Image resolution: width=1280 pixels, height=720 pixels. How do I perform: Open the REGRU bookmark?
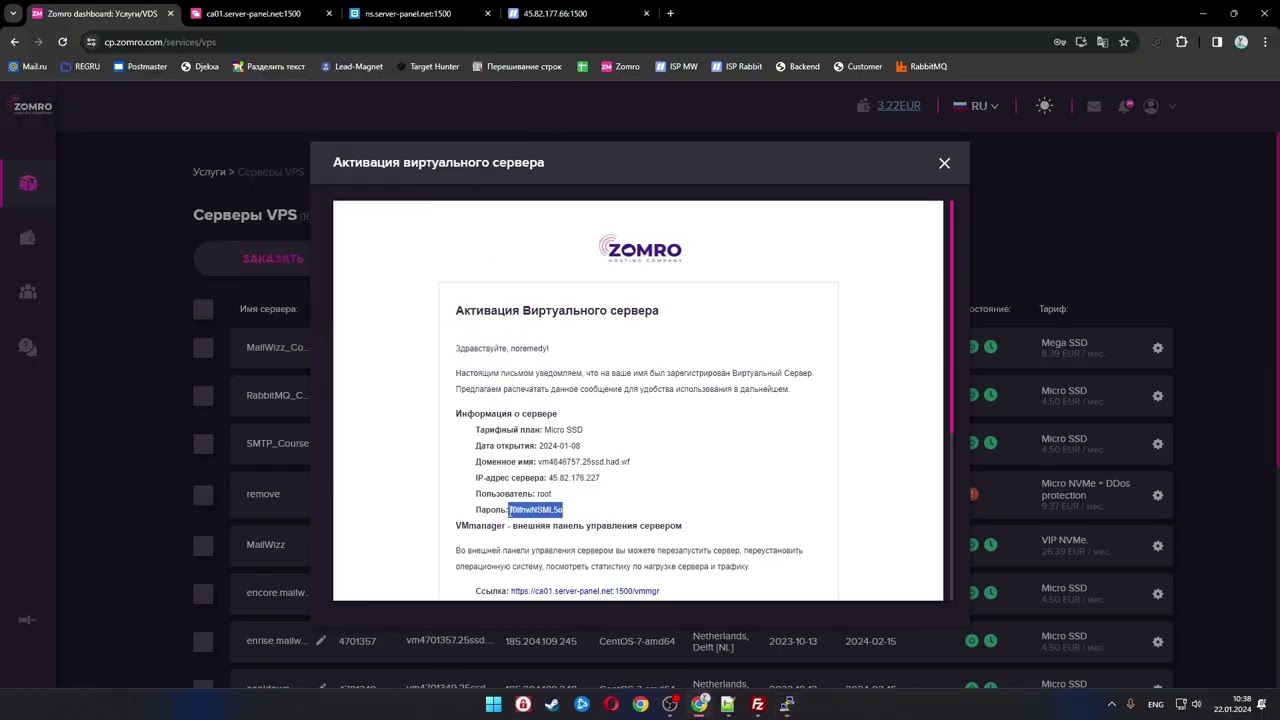(80, 67)
